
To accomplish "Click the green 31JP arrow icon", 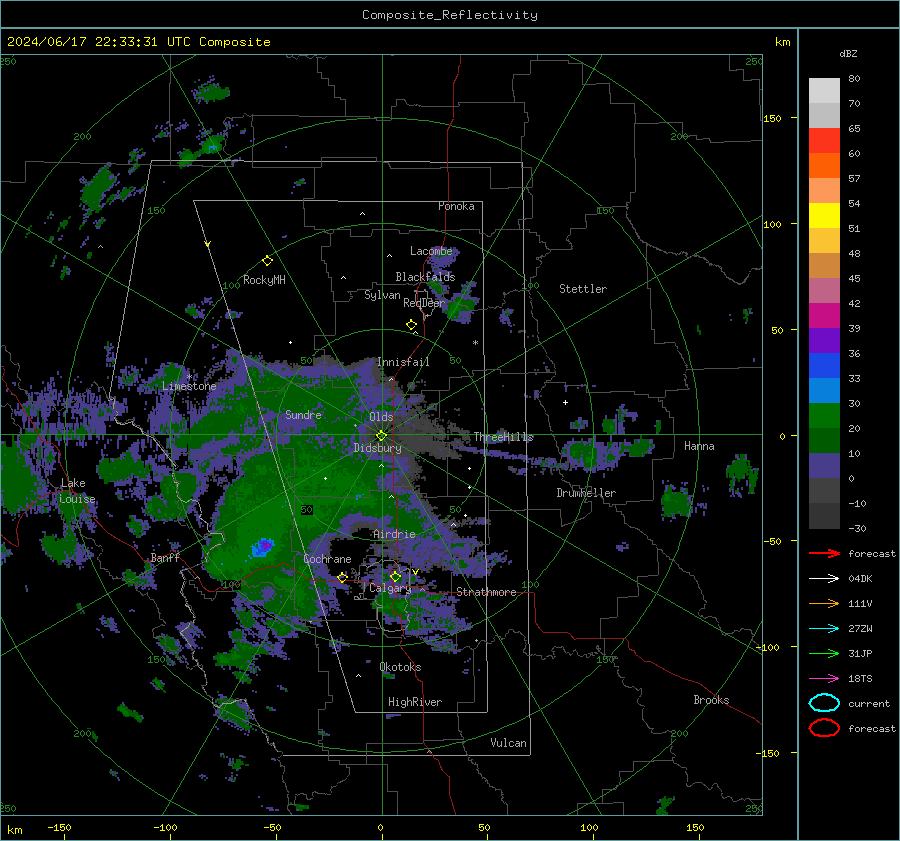I will 824,653.
